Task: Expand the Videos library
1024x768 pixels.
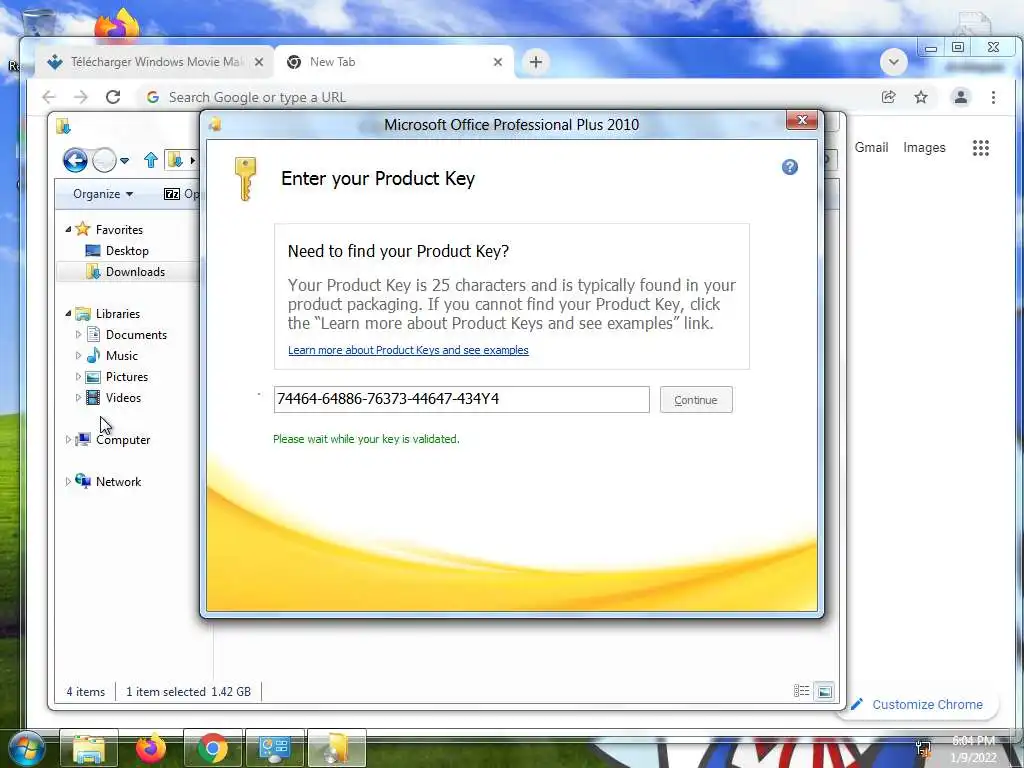Action: point(78,397)
